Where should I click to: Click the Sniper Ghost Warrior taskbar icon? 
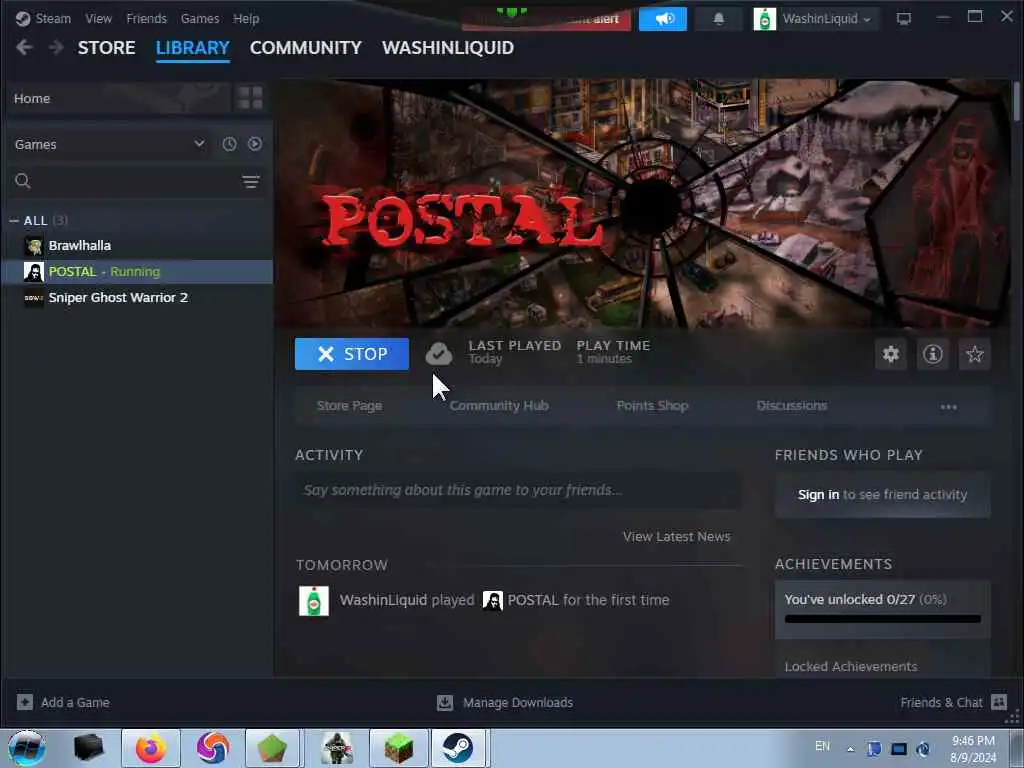tap(337, 748)
